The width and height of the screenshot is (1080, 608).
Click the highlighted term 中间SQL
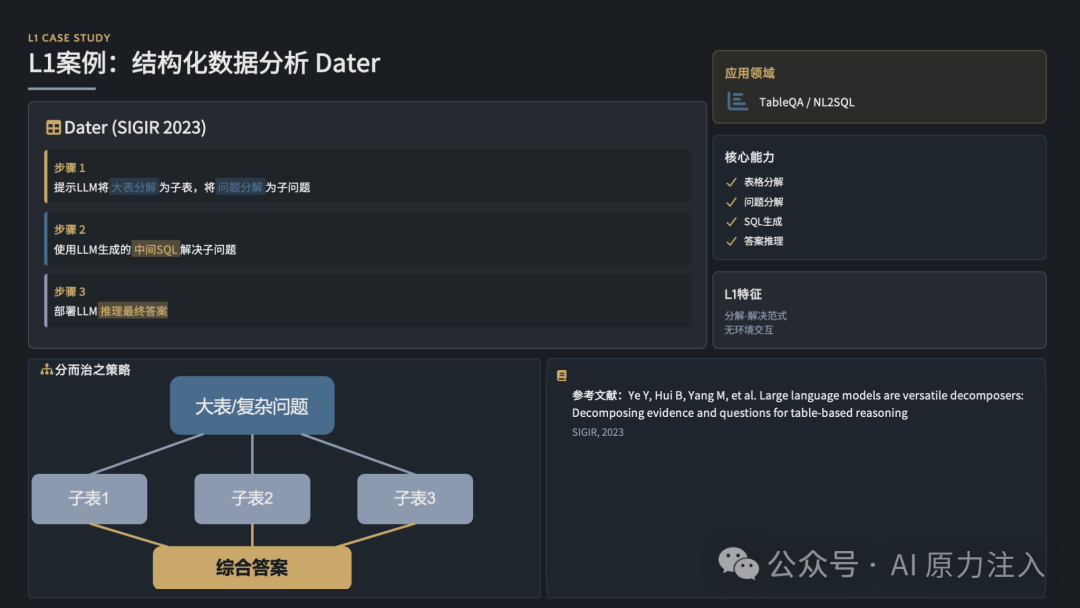click(x=156, y=249)
